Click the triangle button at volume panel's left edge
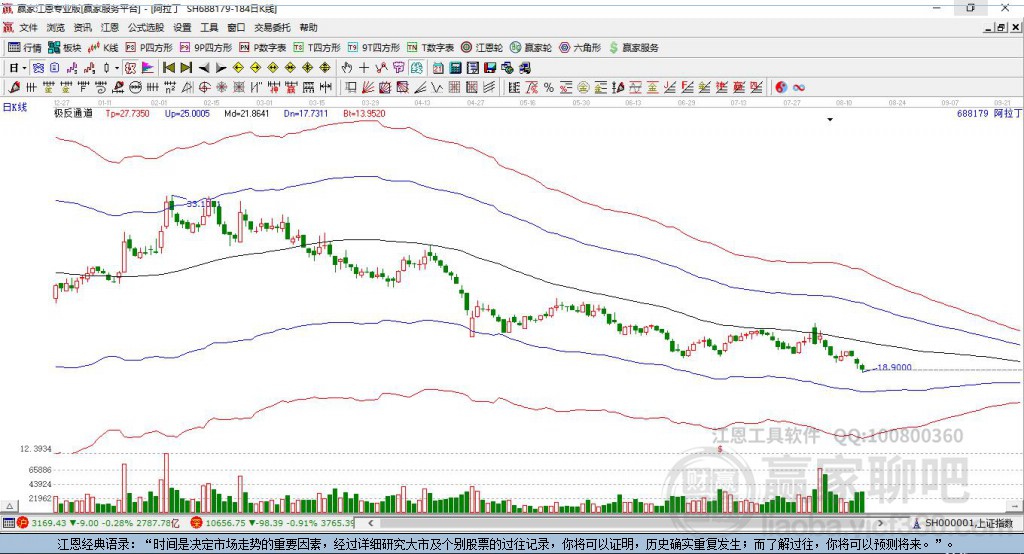Screen dimensions: 1024x554 tap(9, 506)
